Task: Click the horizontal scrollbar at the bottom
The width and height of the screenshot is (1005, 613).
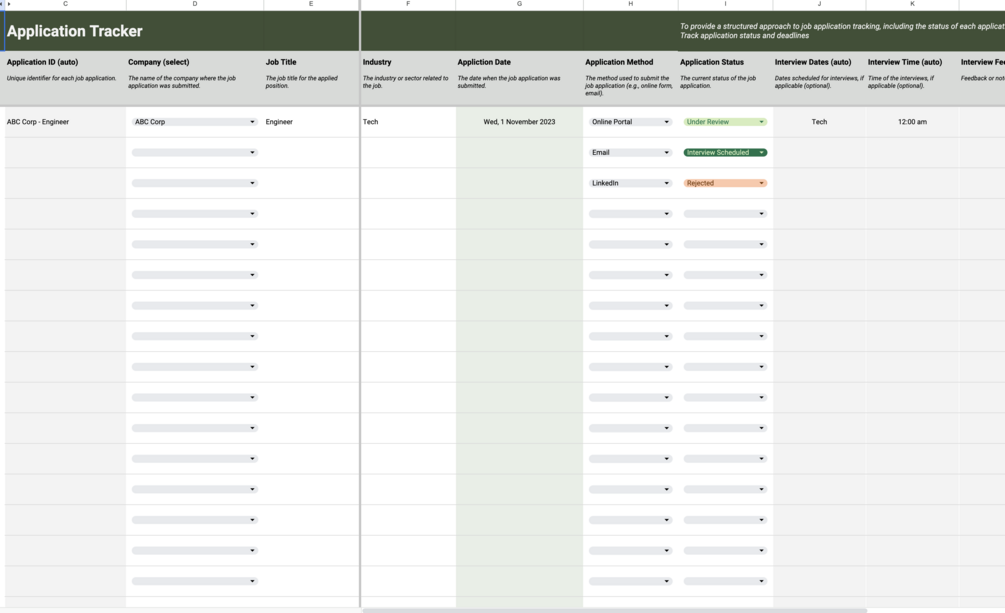Action: pyautogui.click(x=614, y=610)
